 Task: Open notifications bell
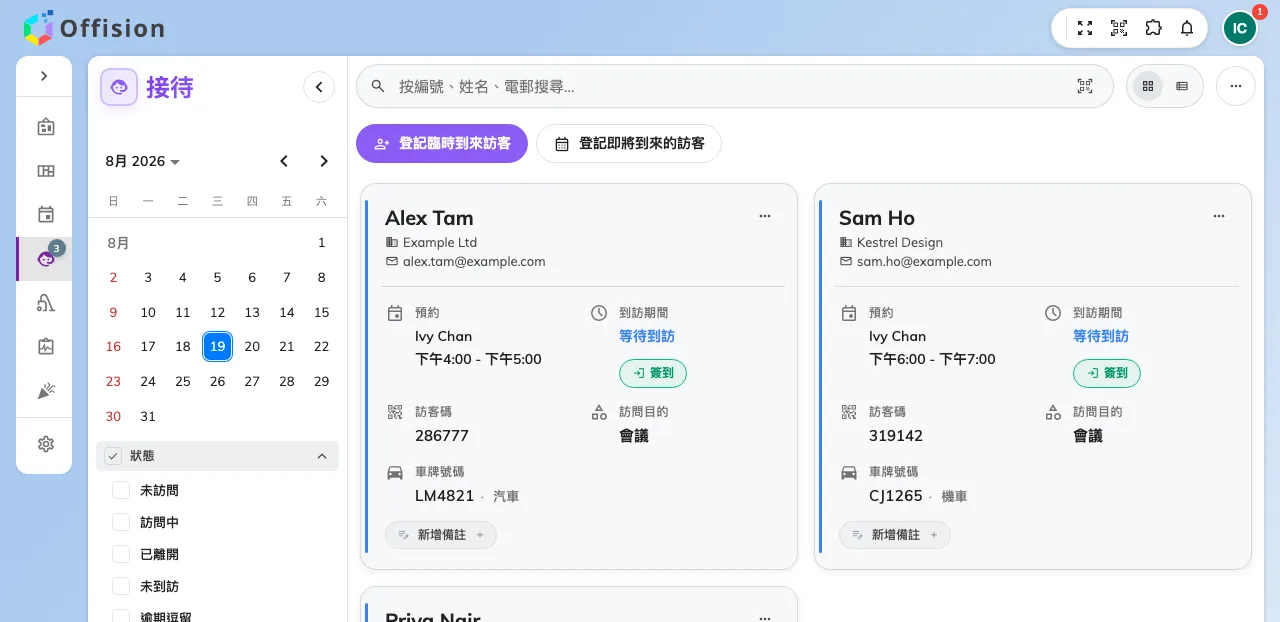coord(1187,28)
